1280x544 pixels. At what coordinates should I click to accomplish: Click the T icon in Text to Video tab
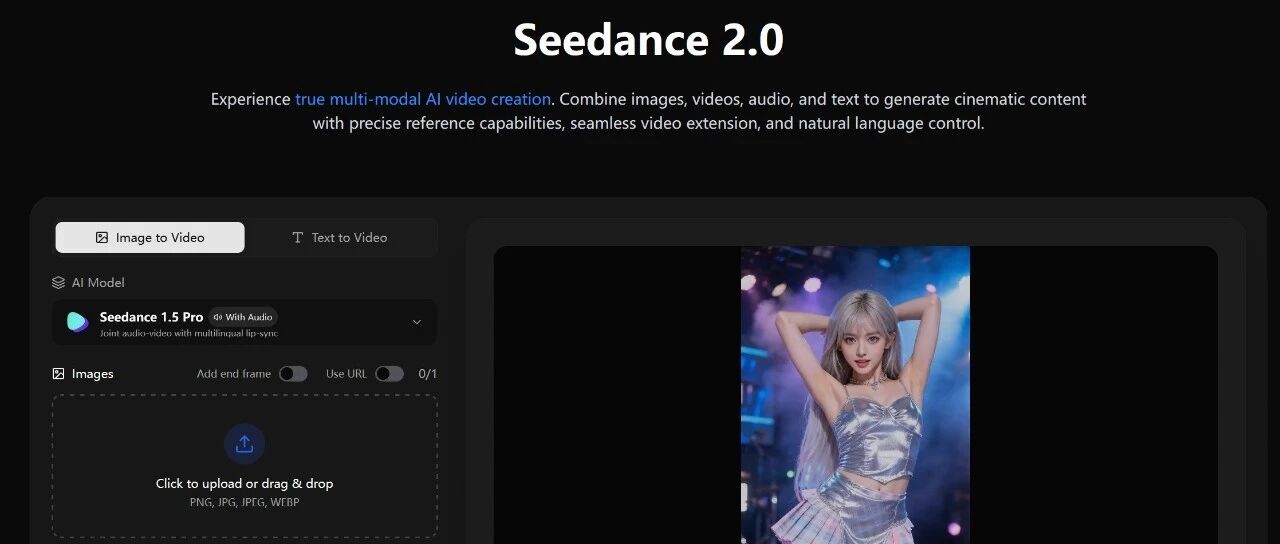[x=297, y=238]
